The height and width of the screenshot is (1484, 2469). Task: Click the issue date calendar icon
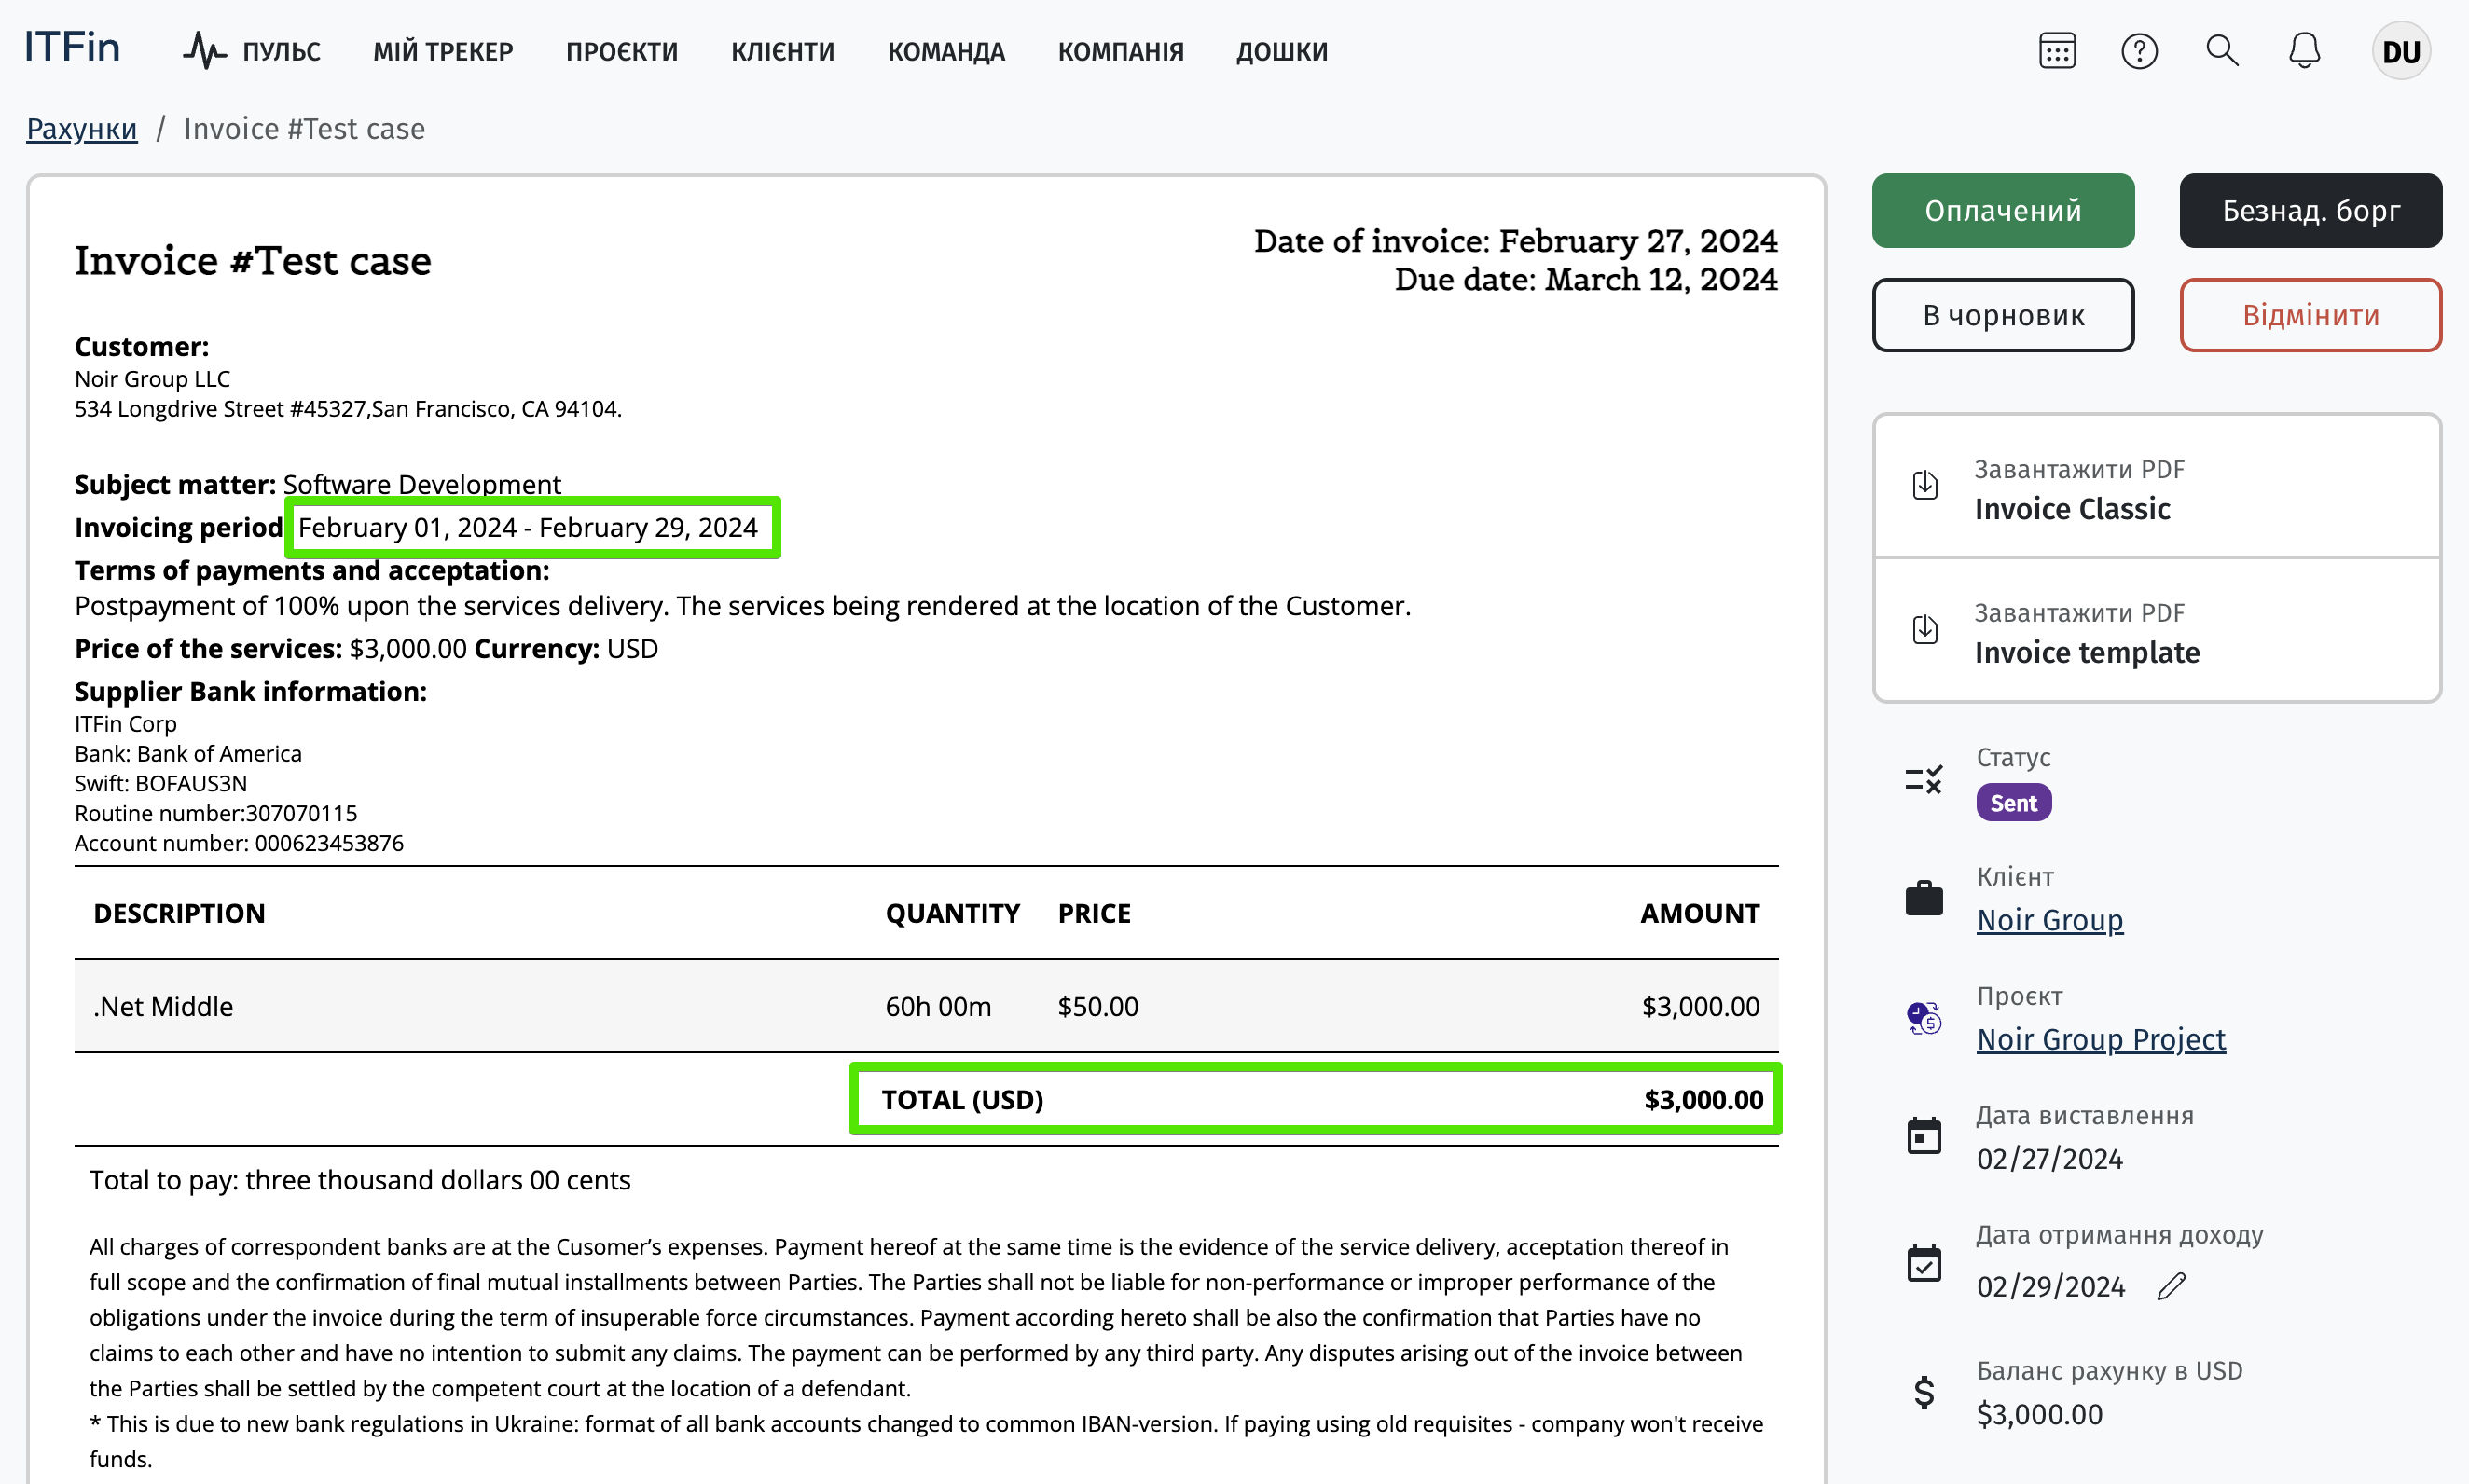(x=1923, y=1136)
